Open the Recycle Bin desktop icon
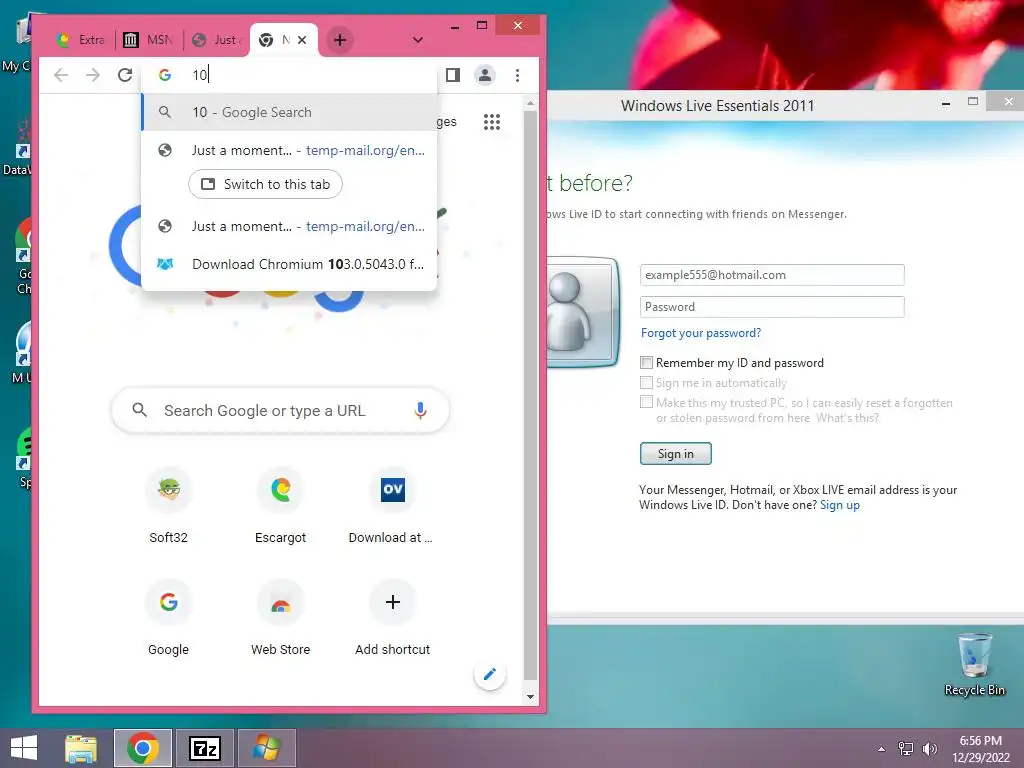This screenshot has height=768, width=1024. click(x=974, y=664)
